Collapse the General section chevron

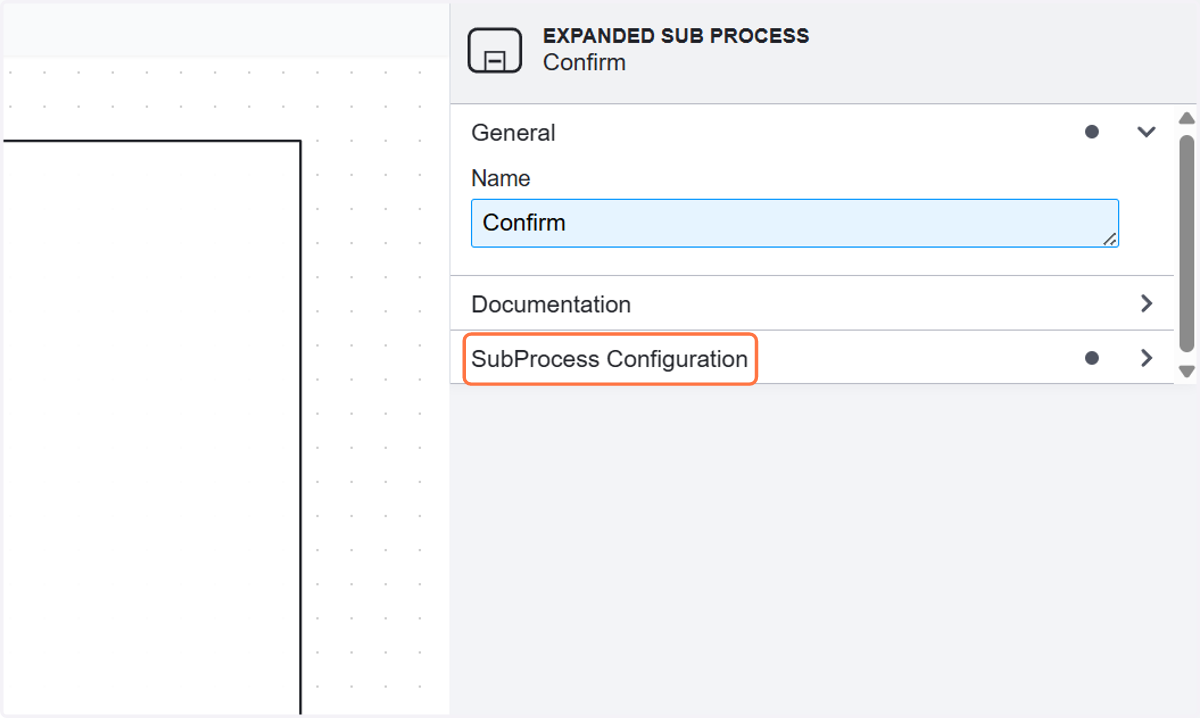1147,132
